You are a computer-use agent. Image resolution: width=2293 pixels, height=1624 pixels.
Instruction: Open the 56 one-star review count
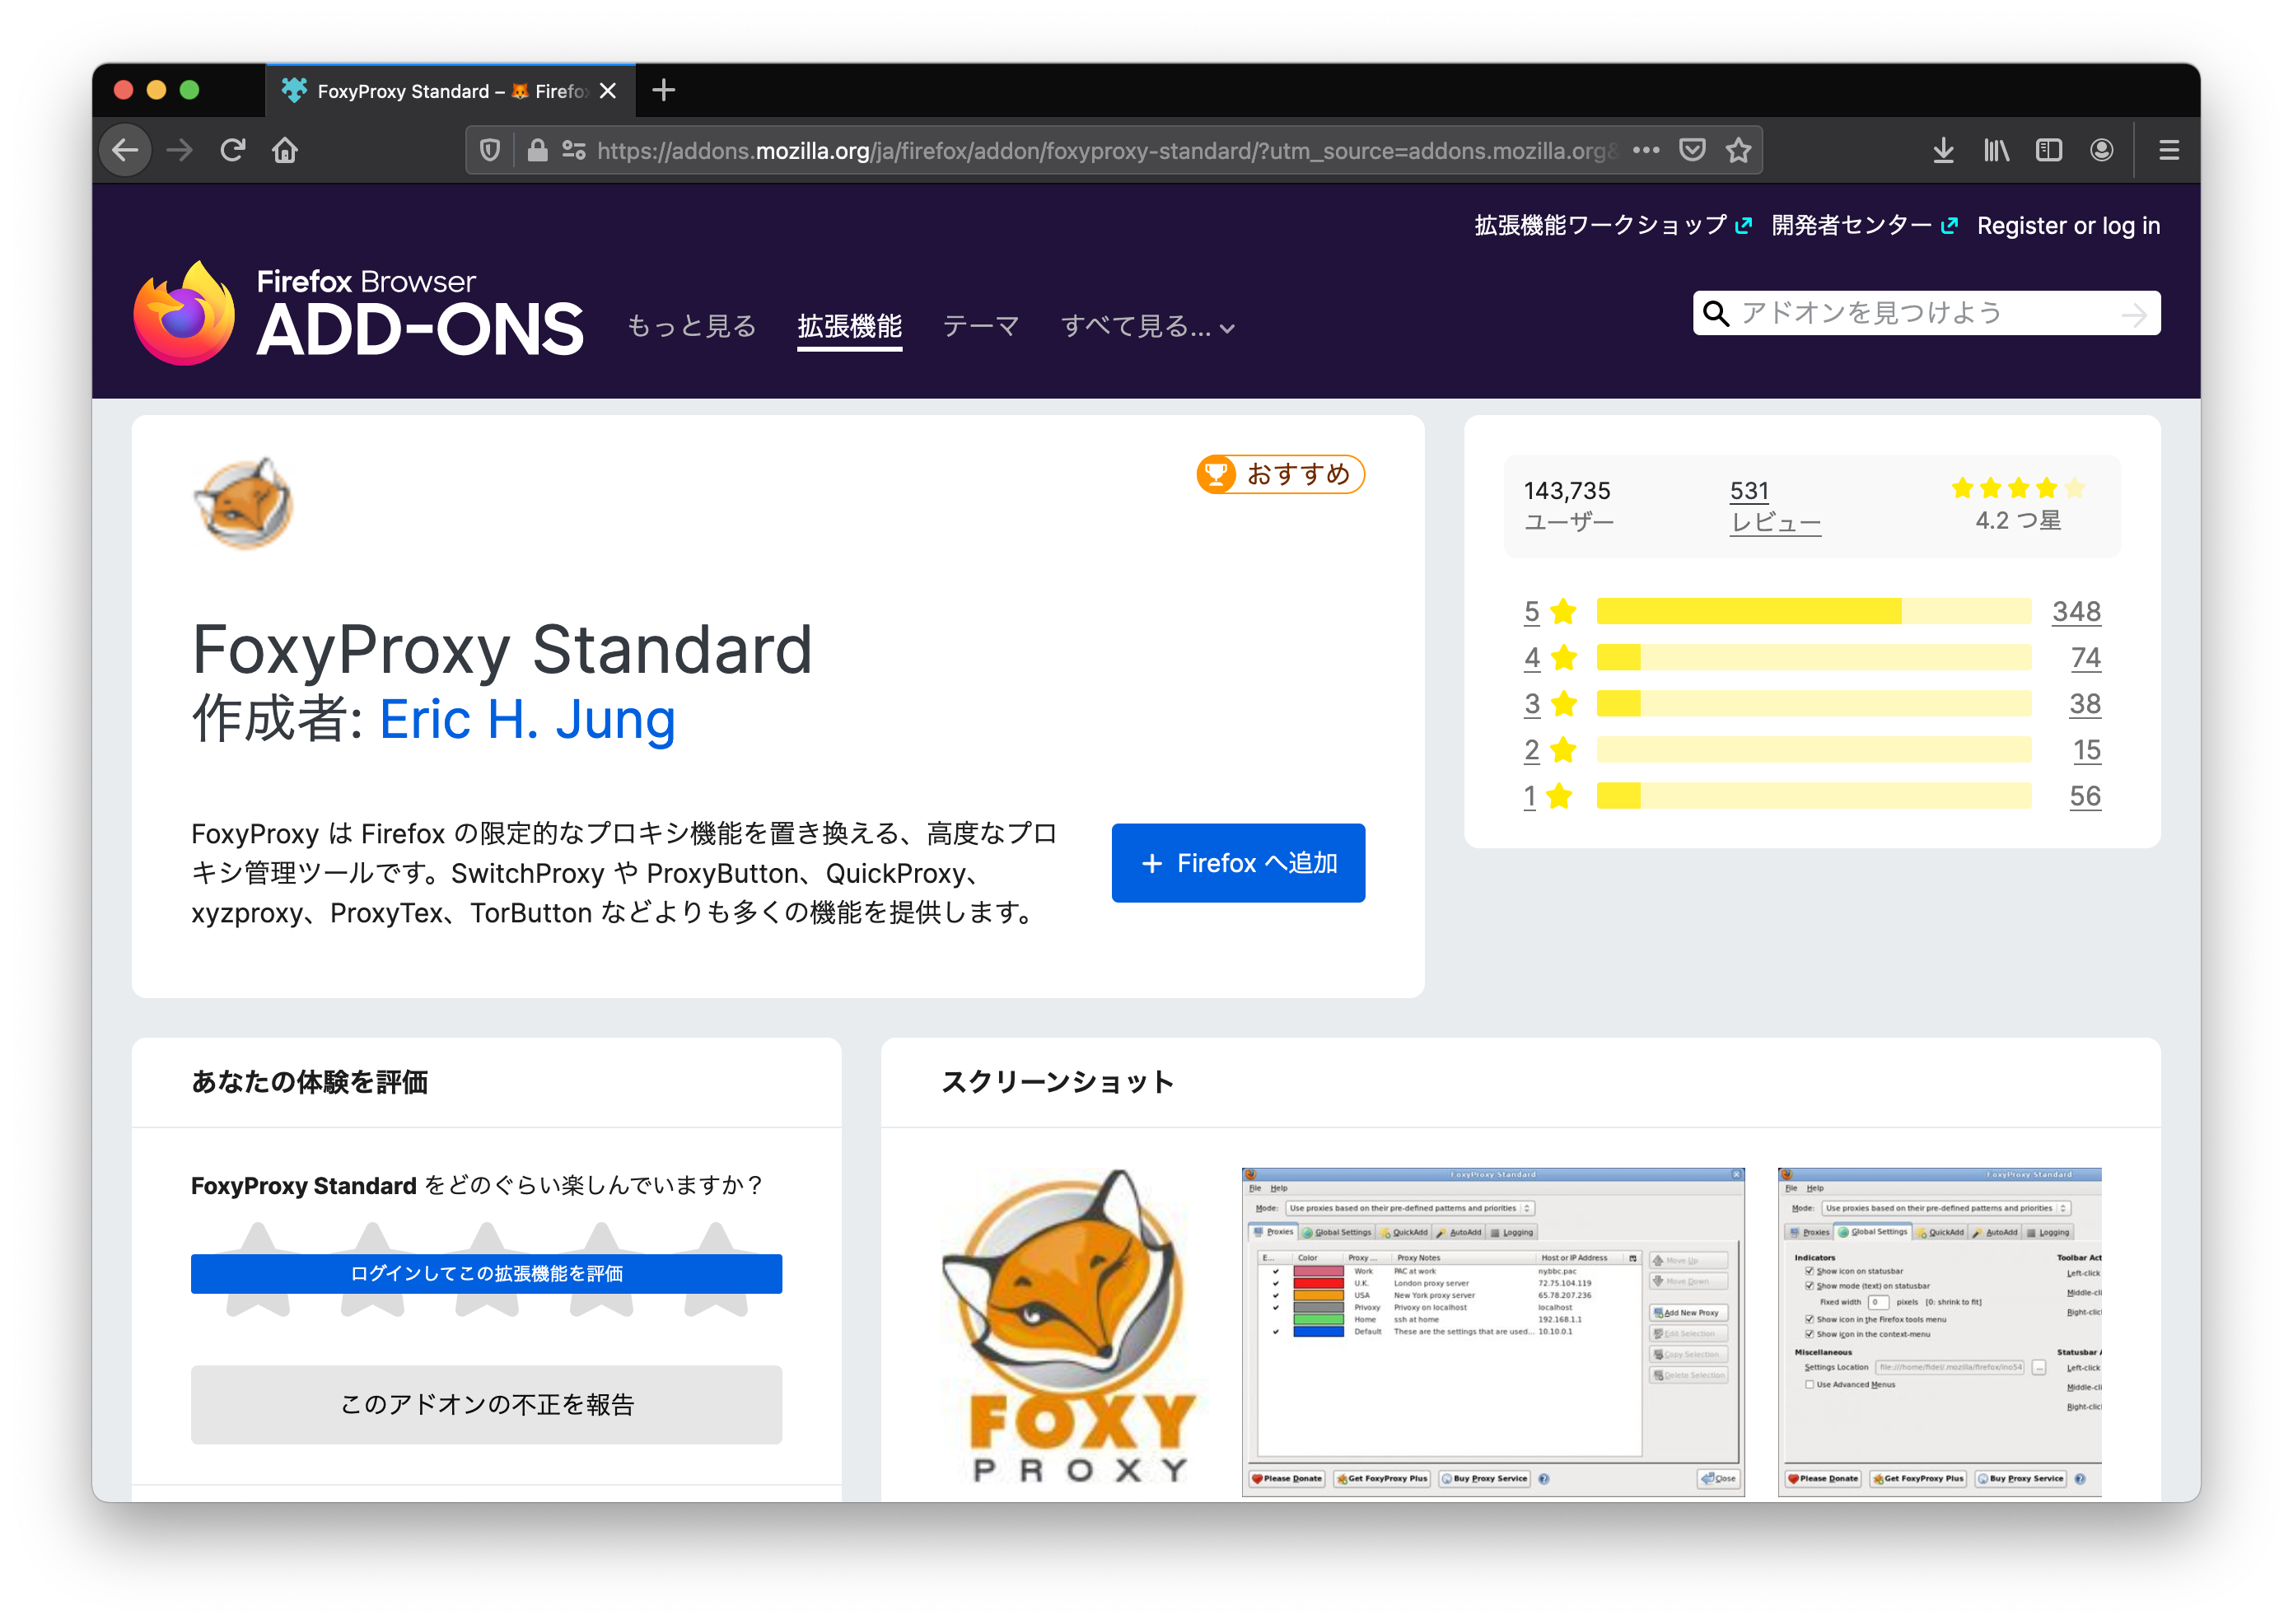2084,796
